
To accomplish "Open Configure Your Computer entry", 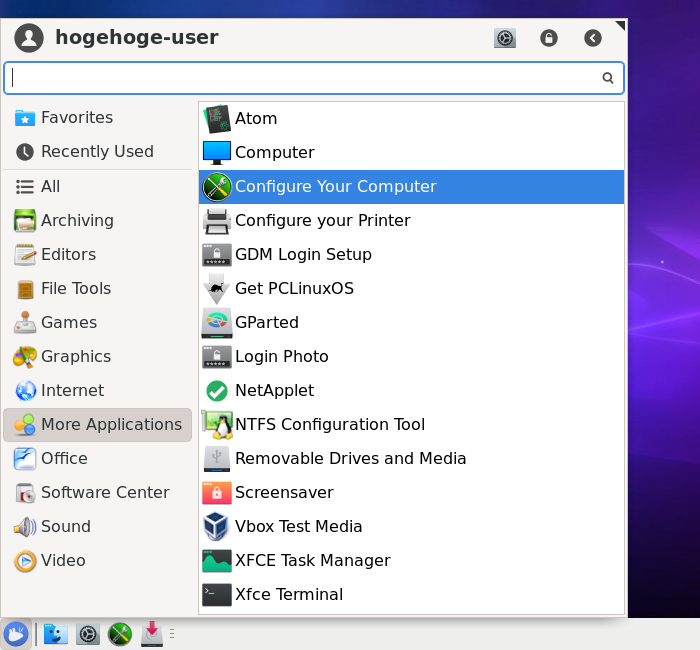I will pyautogui.click(x=411, y=187).
